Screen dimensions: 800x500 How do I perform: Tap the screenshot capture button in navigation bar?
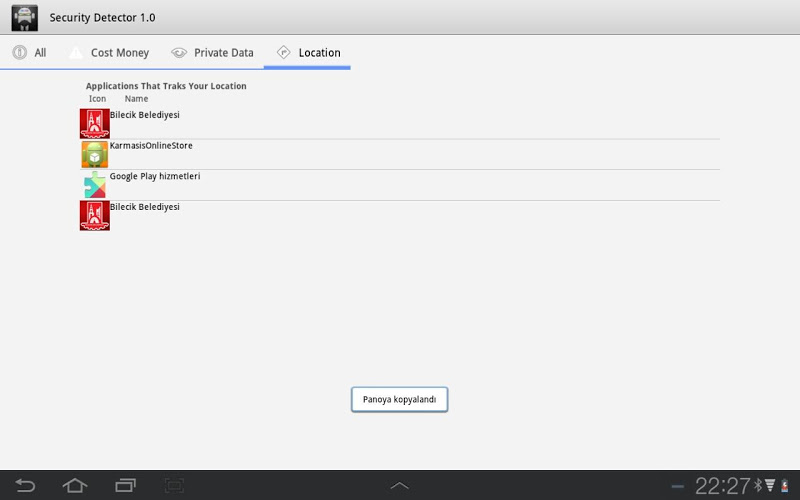coord(174,485)
